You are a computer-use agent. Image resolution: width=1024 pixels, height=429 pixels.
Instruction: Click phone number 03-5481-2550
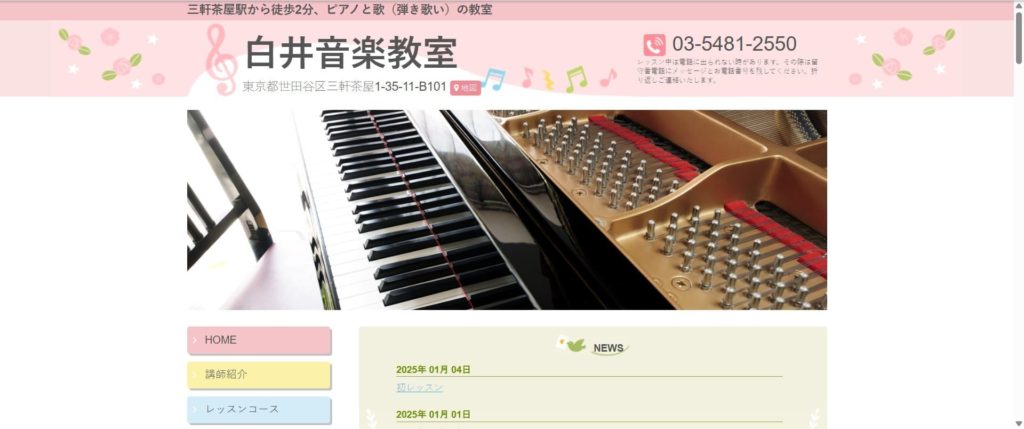tap(734, 44)
